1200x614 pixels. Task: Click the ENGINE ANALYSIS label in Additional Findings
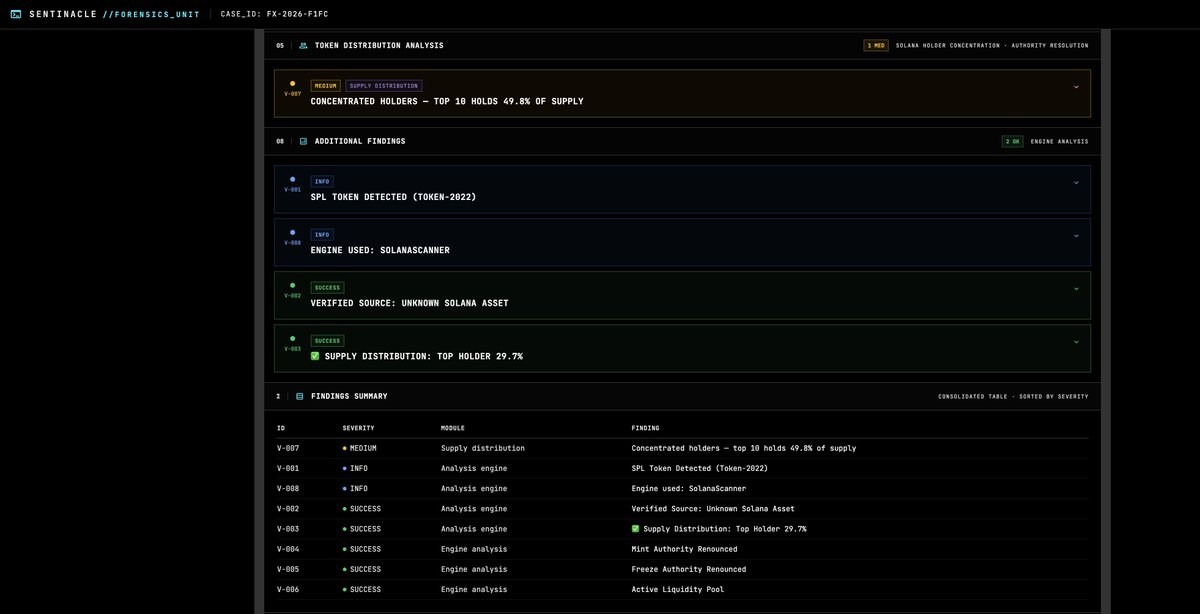[1059, 142]
